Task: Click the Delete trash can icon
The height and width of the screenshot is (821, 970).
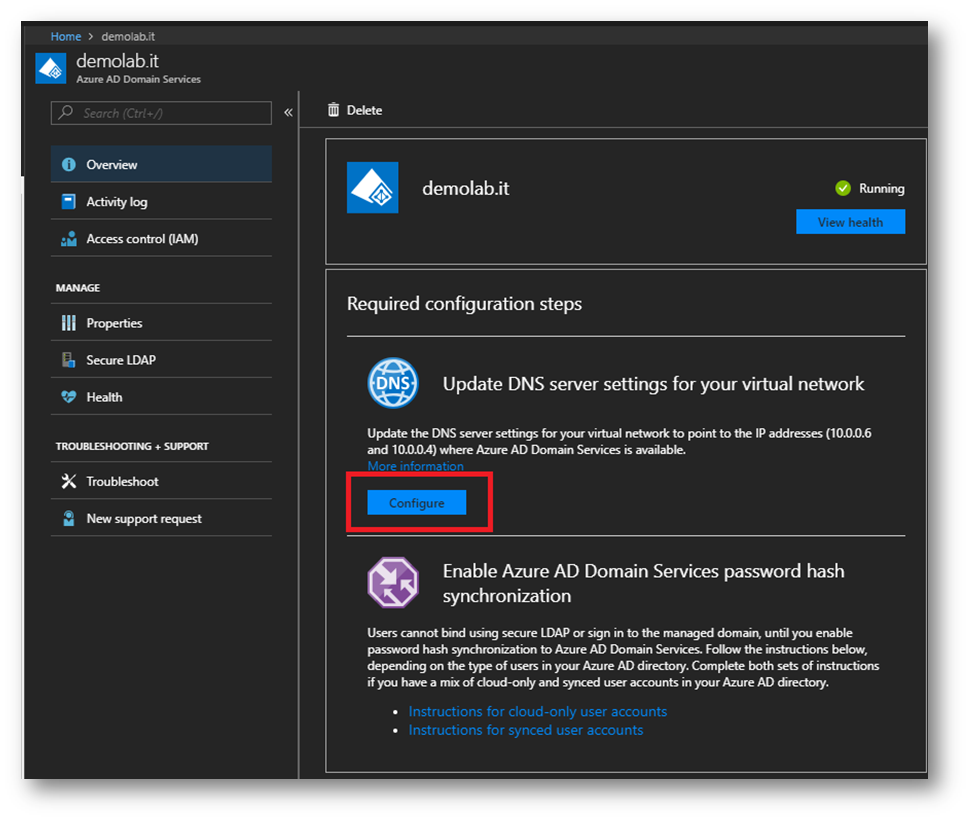Action: pos(333,110)
